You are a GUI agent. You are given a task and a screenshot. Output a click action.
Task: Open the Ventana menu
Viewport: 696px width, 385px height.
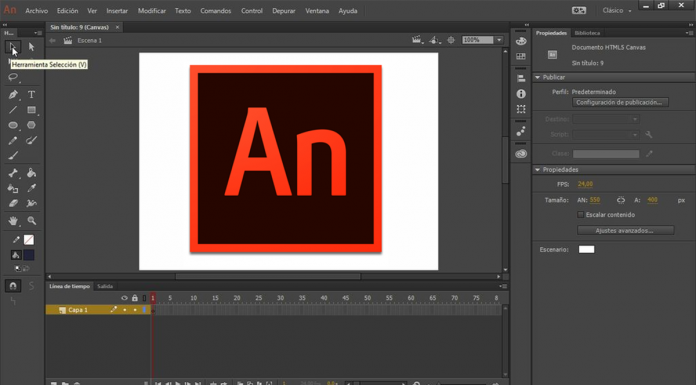click(x=317, y=11)
